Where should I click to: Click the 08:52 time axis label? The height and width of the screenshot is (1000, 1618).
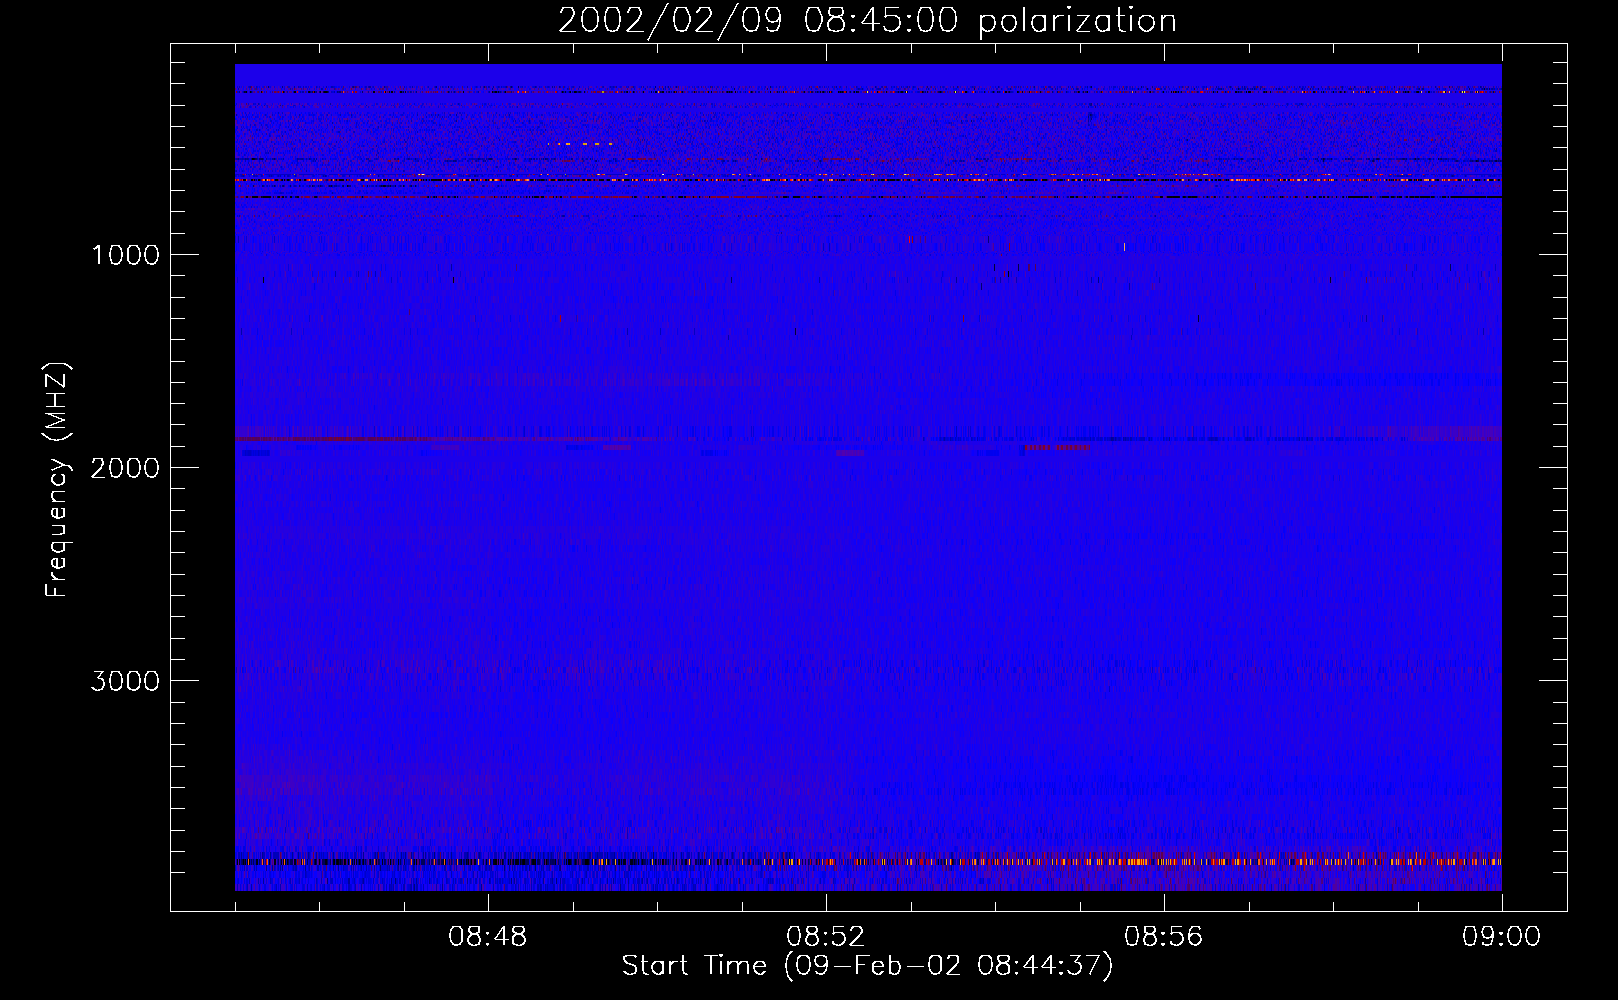click(x=826, y=937)
